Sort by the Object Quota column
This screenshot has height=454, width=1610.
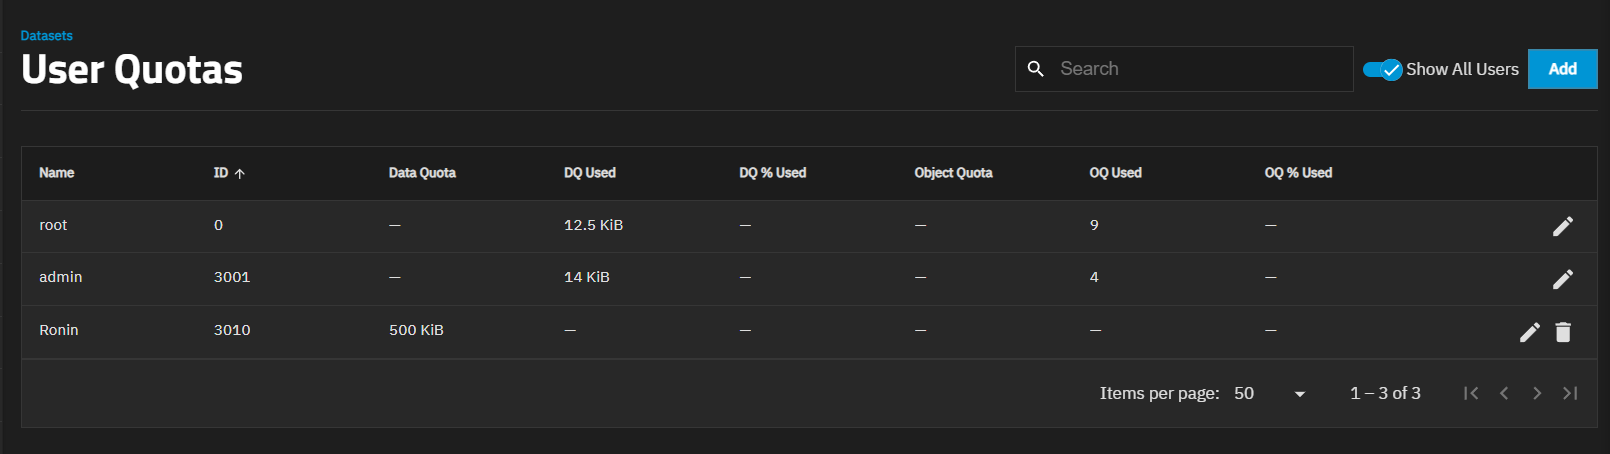953,173
